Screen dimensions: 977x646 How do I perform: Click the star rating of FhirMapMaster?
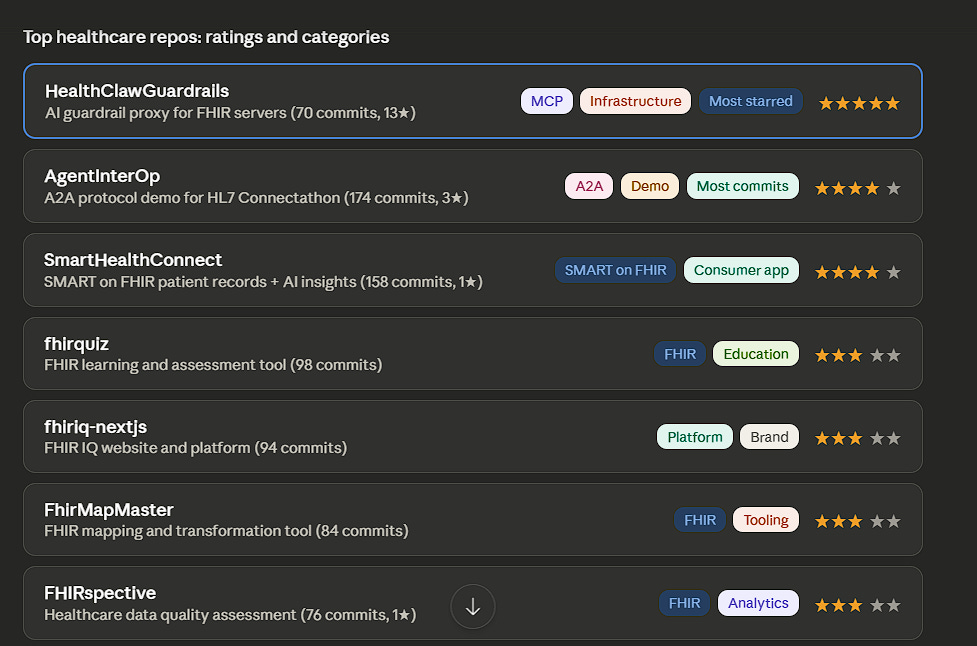(x=857, y=521)
